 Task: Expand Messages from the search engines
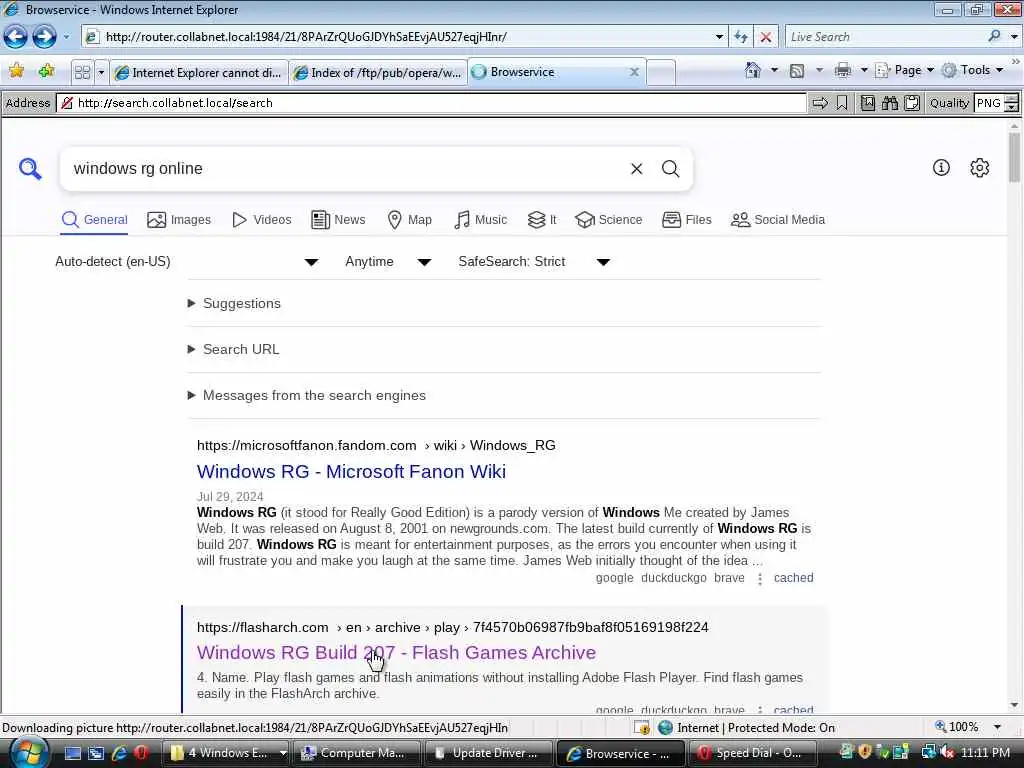click(306, 395)
